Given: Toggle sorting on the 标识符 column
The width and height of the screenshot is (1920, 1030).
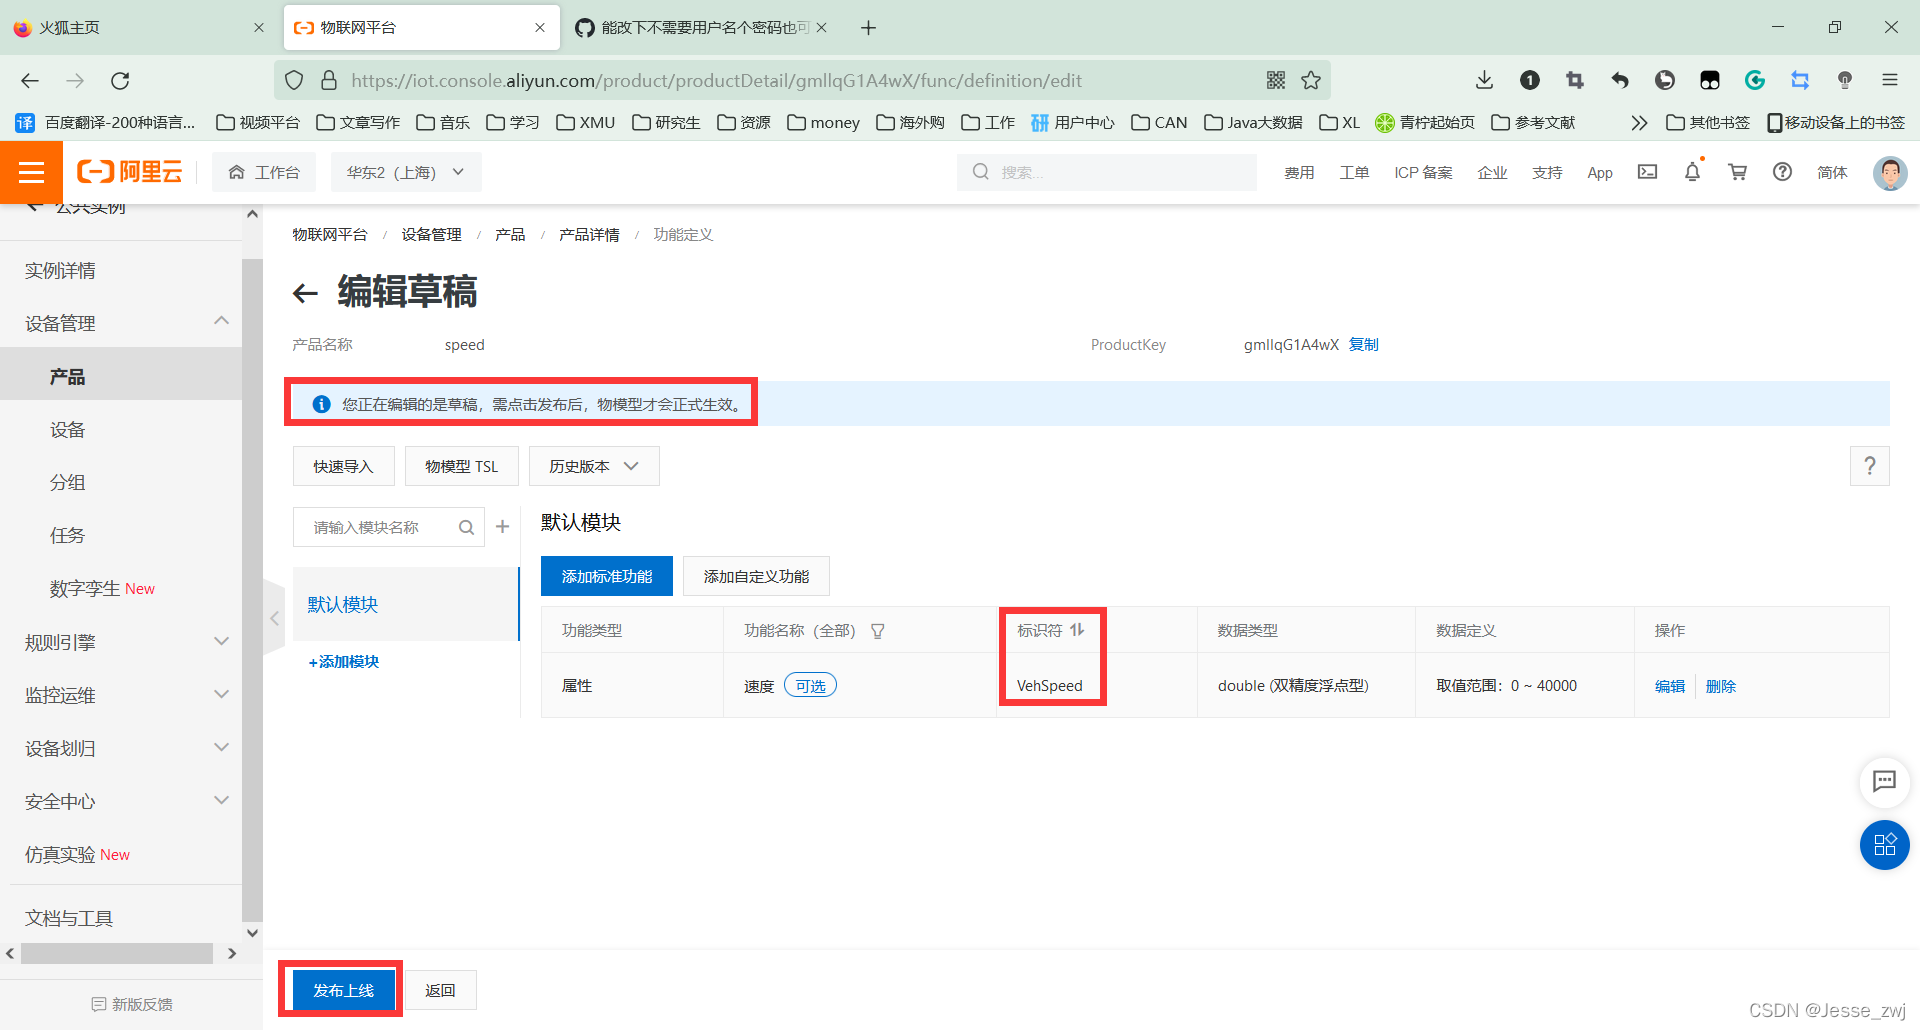Looking at the screenshot, I should (1077, 630).
